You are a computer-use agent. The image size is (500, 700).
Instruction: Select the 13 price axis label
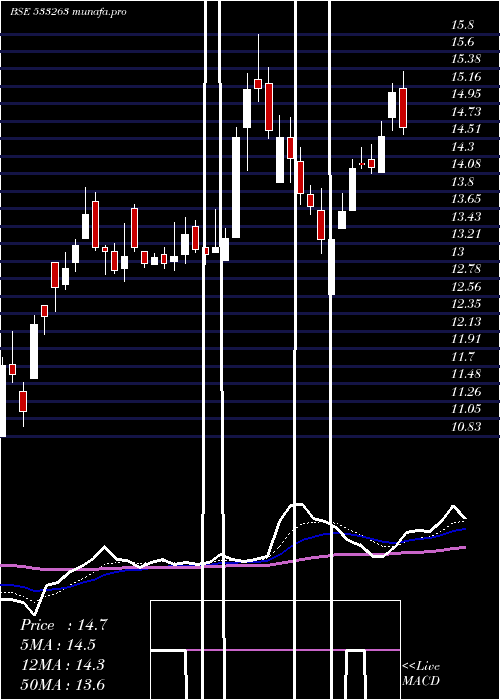point(458,252)
